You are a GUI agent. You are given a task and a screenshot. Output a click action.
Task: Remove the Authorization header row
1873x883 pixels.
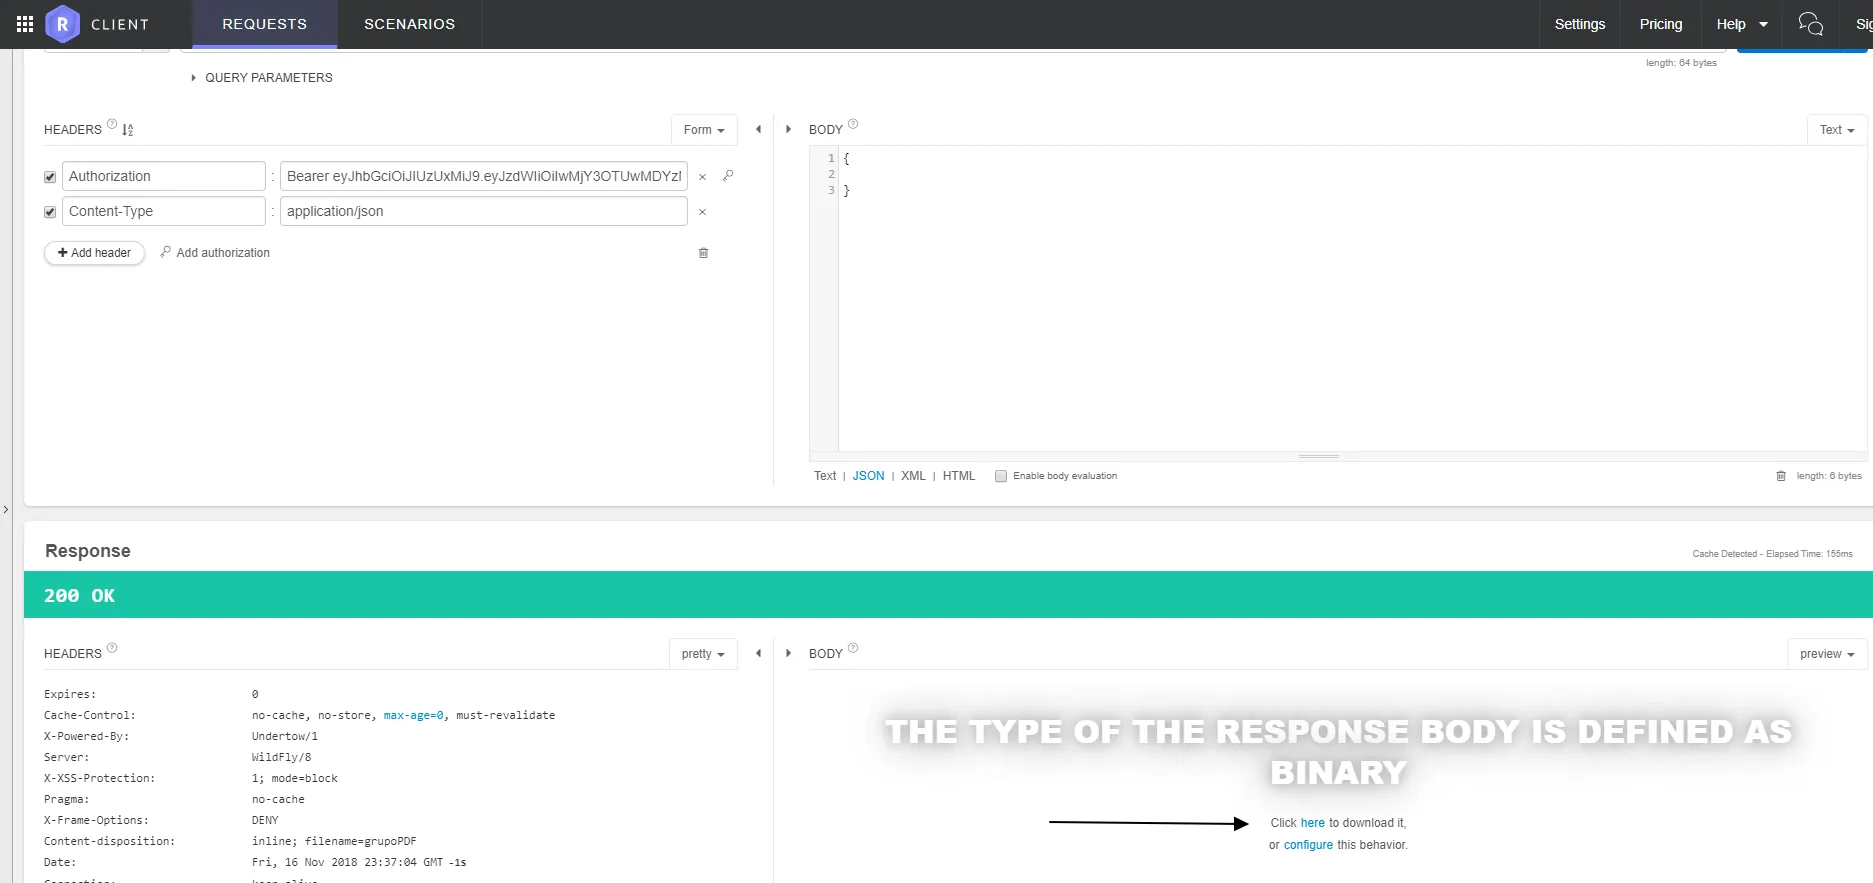point(702,177)
